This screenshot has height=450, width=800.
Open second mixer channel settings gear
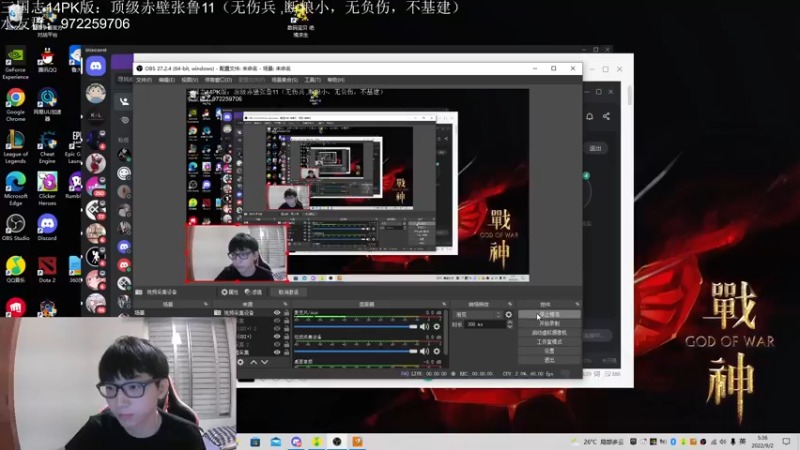click(437, 351)
